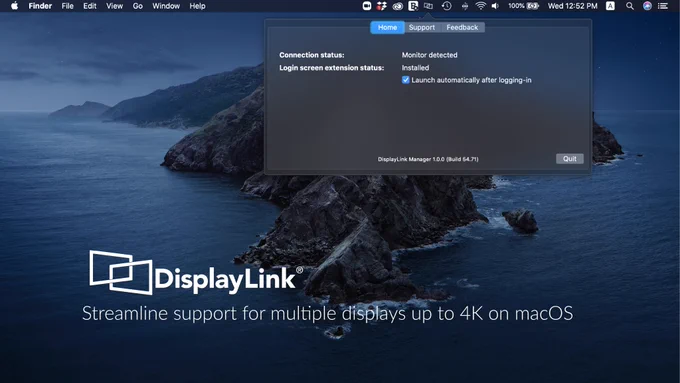
Task: Open the Dropbox menu bar icon
Action: coord(382,6)
